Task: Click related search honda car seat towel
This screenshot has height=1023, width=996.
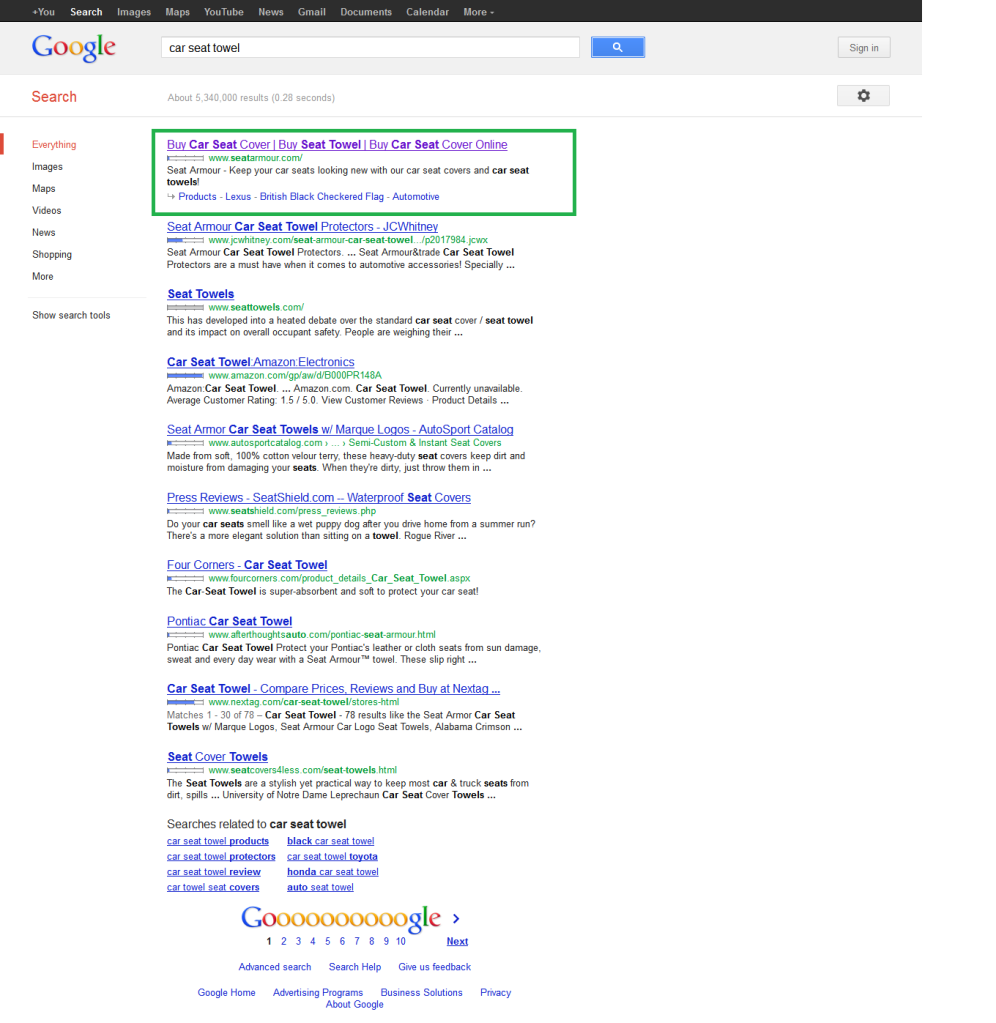Action: tap(333, 872)
